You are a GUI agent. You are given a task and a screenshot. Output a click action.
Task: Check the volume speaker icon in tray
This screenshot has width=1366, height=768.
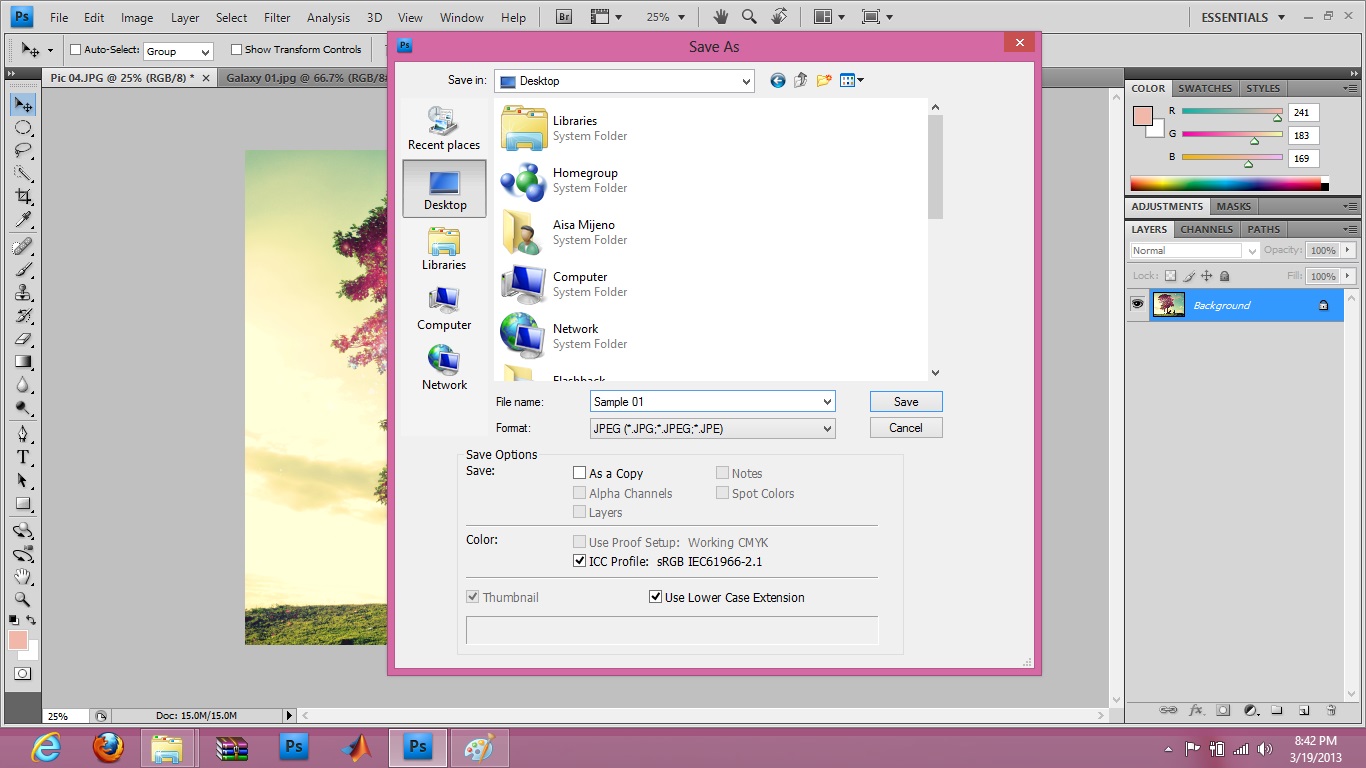pos(1266,748)
